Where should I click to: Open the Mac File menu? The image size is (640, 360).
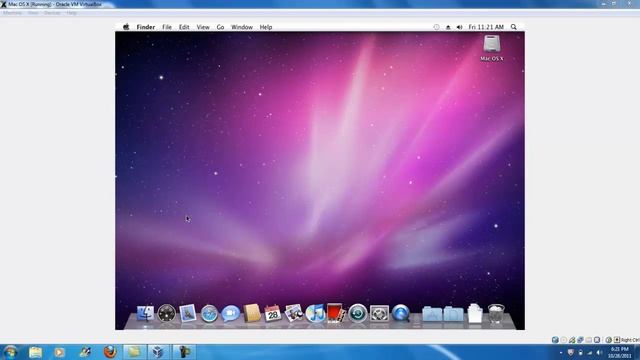pyautogui.click(x=167, y=27)
